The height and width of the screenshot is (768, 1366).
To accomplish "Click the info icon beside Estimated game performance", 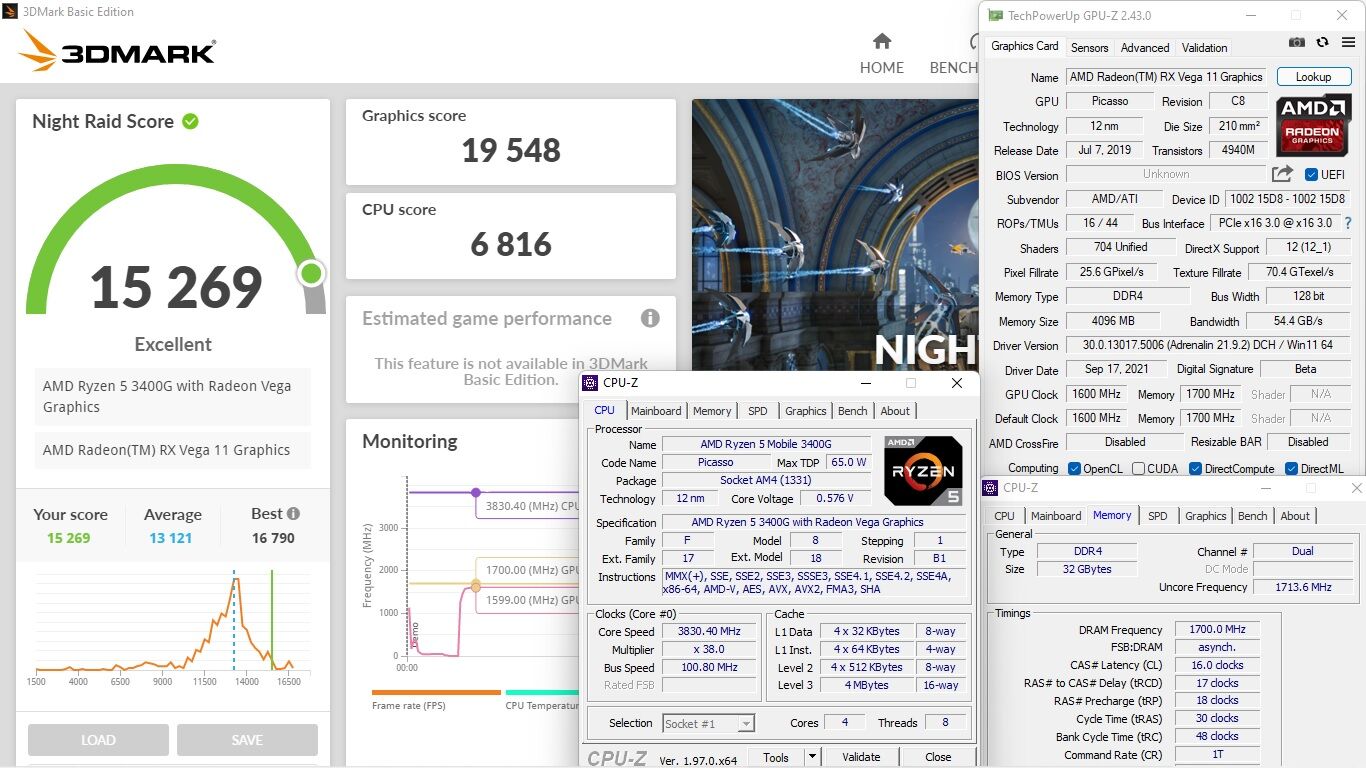I will pyautogui.click(x=650, y=318).
